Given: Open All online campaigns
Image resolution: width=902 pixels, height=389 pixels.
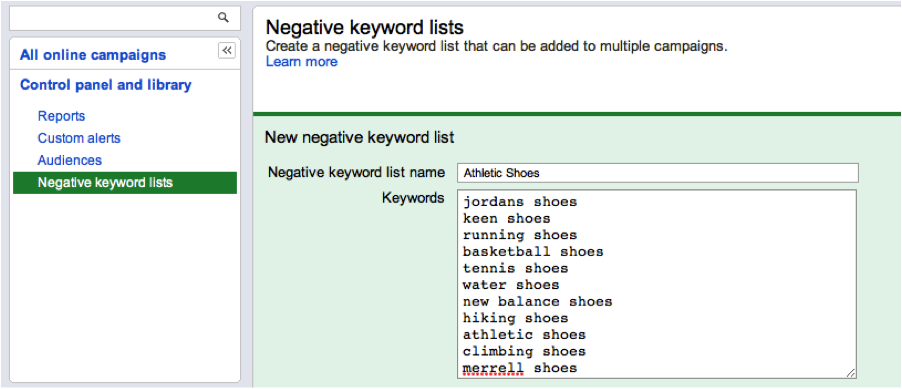Looking at the screenshot, I should (93, 55).
